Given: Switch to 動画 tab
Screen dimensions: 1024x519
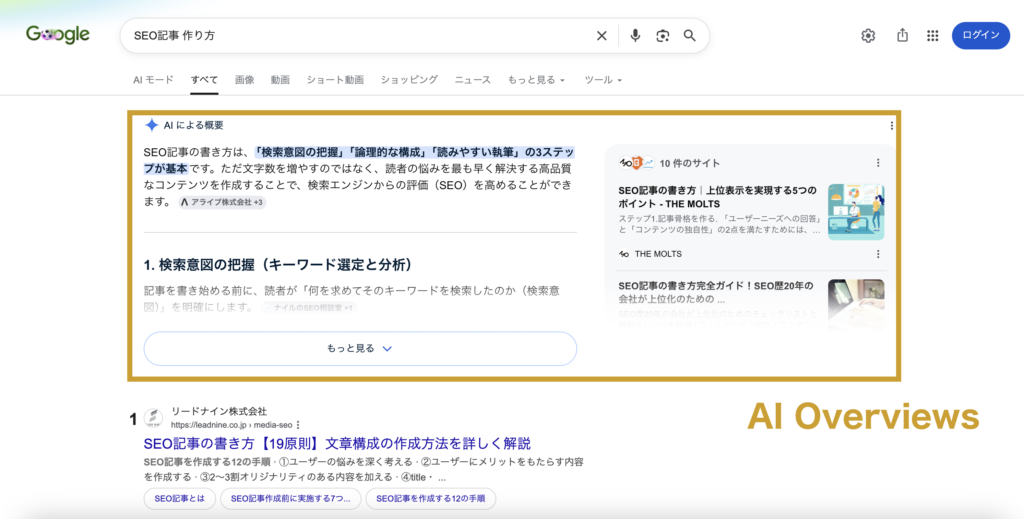Looking at the screenshot, I should coord(280,80).
